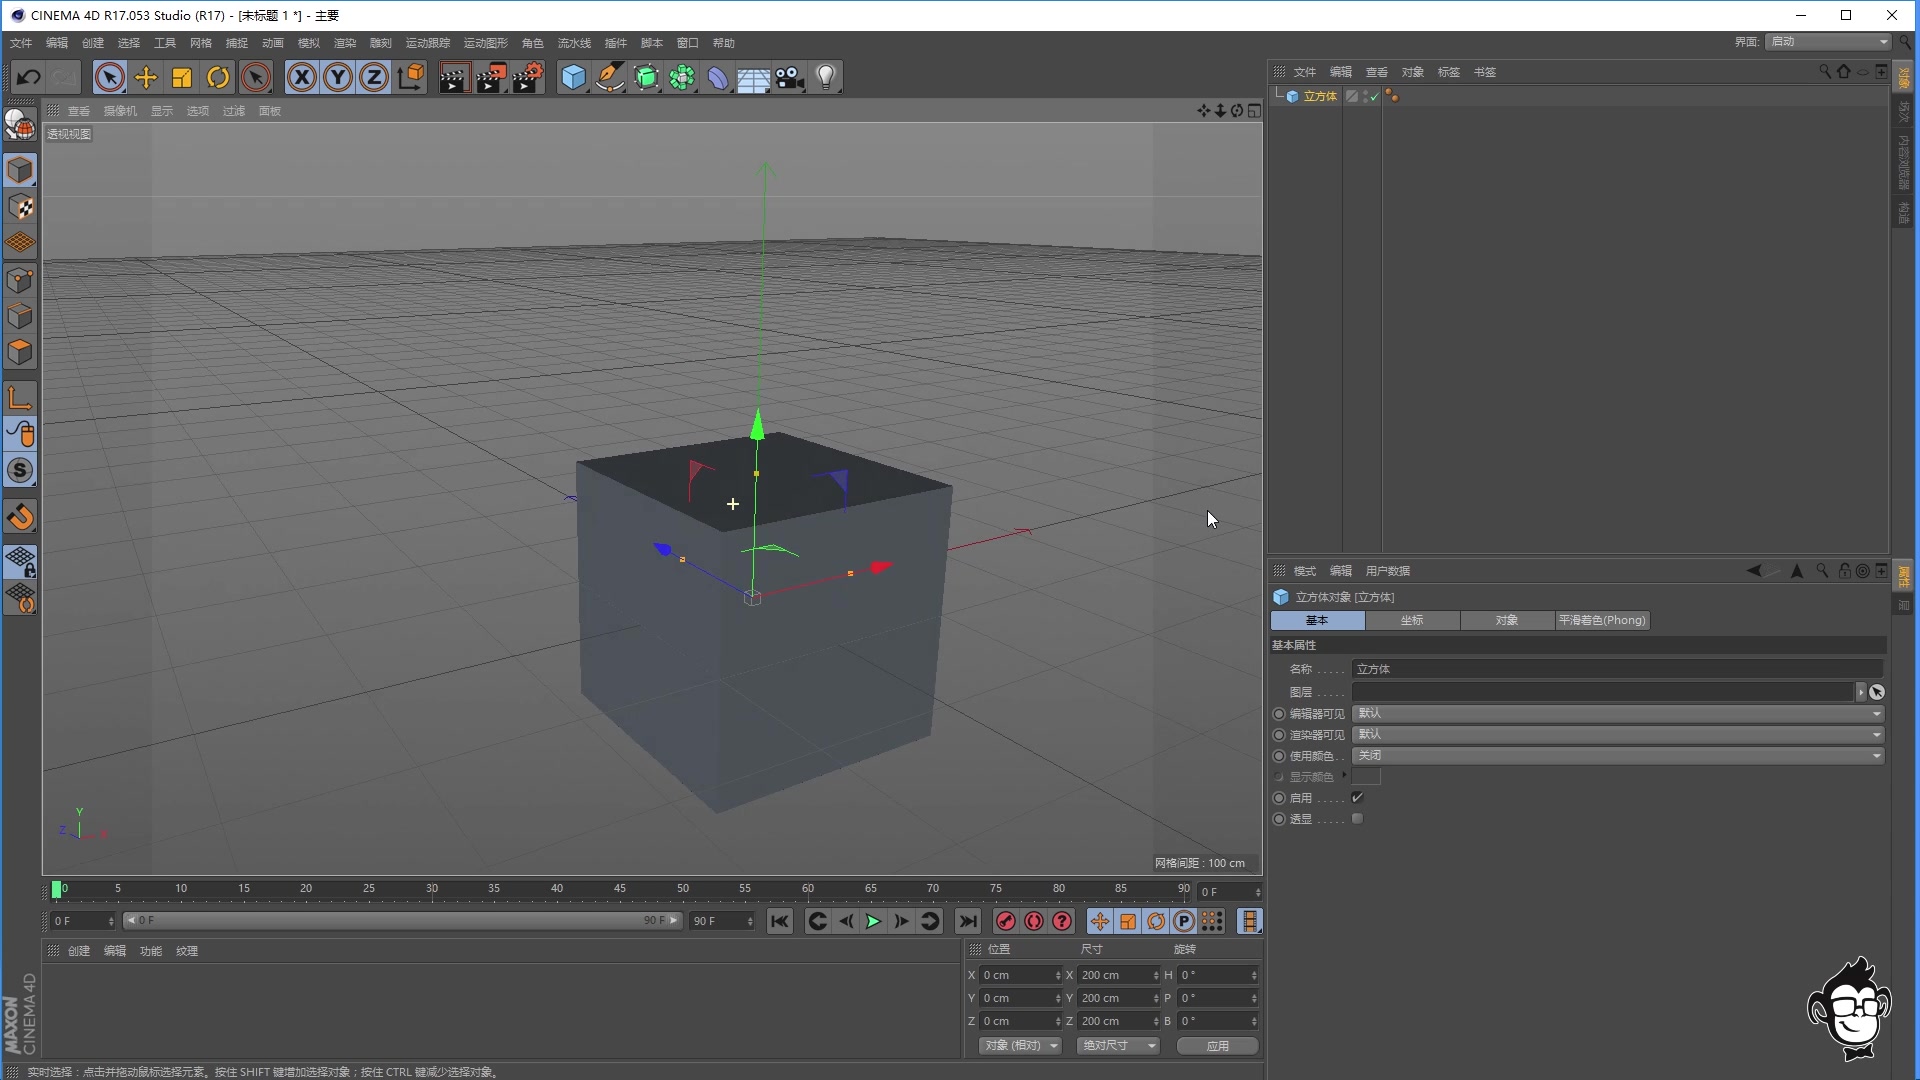Image resolution: width=1920 pixels, height=1080 pixels.
Task: Open the Render View icon
Action: tap(455, 77)
